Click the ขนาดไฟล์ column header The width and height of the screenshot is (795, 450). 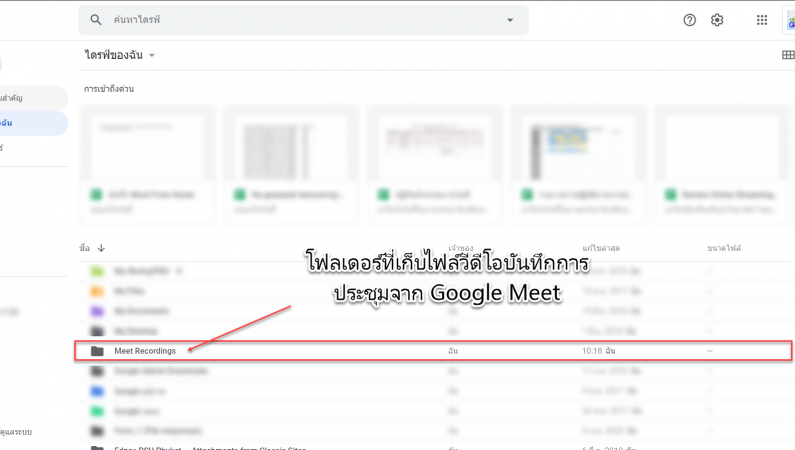(724, 248)
